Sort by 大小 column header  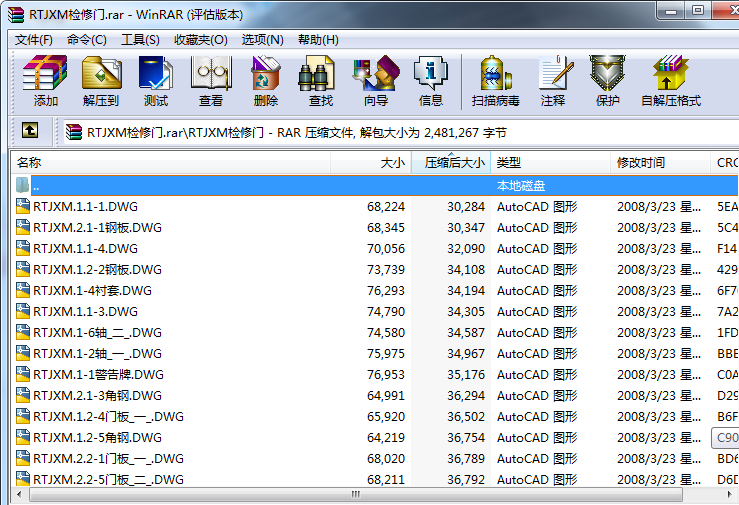pos(371,163)
